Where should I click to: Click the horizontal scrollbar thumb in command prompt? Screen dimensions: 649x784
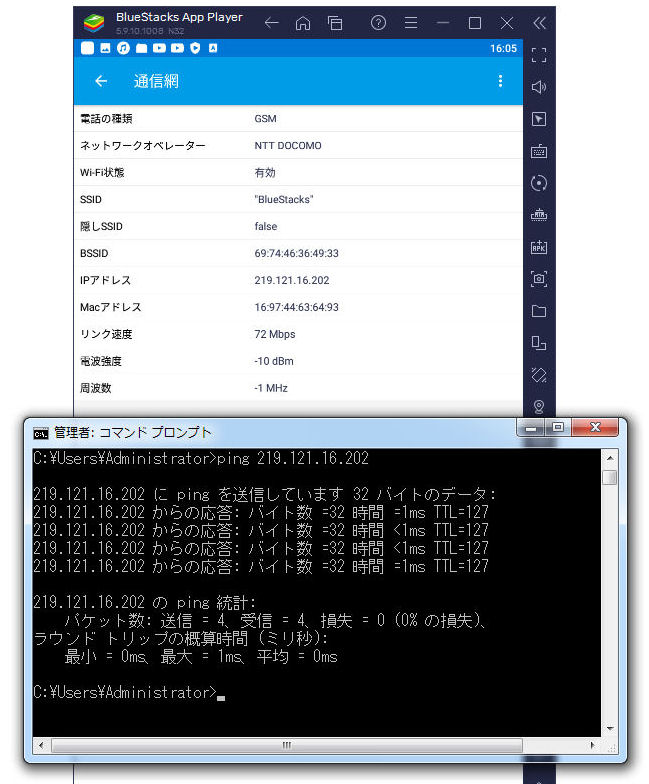[286, 745]
